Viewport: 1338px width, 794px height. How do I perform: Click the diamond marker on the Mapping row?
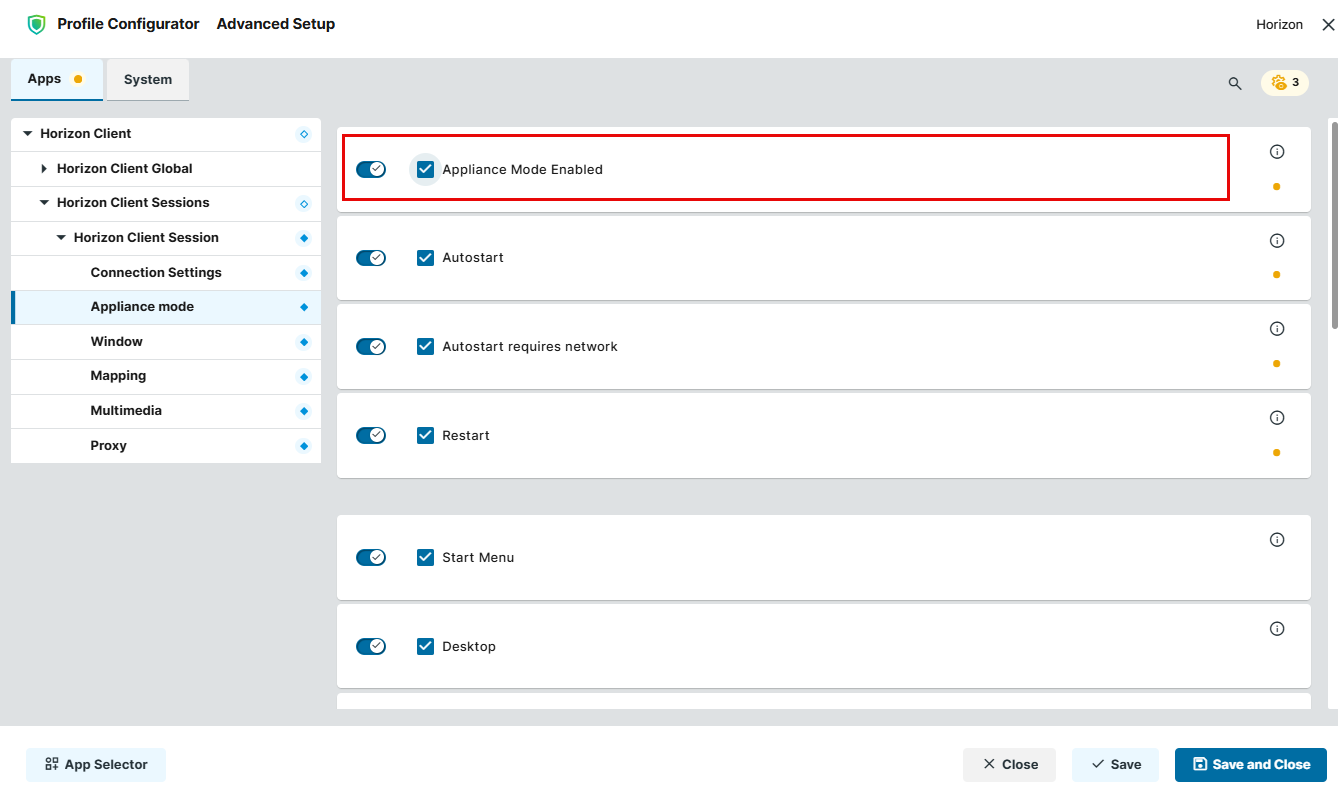point(304,377)
